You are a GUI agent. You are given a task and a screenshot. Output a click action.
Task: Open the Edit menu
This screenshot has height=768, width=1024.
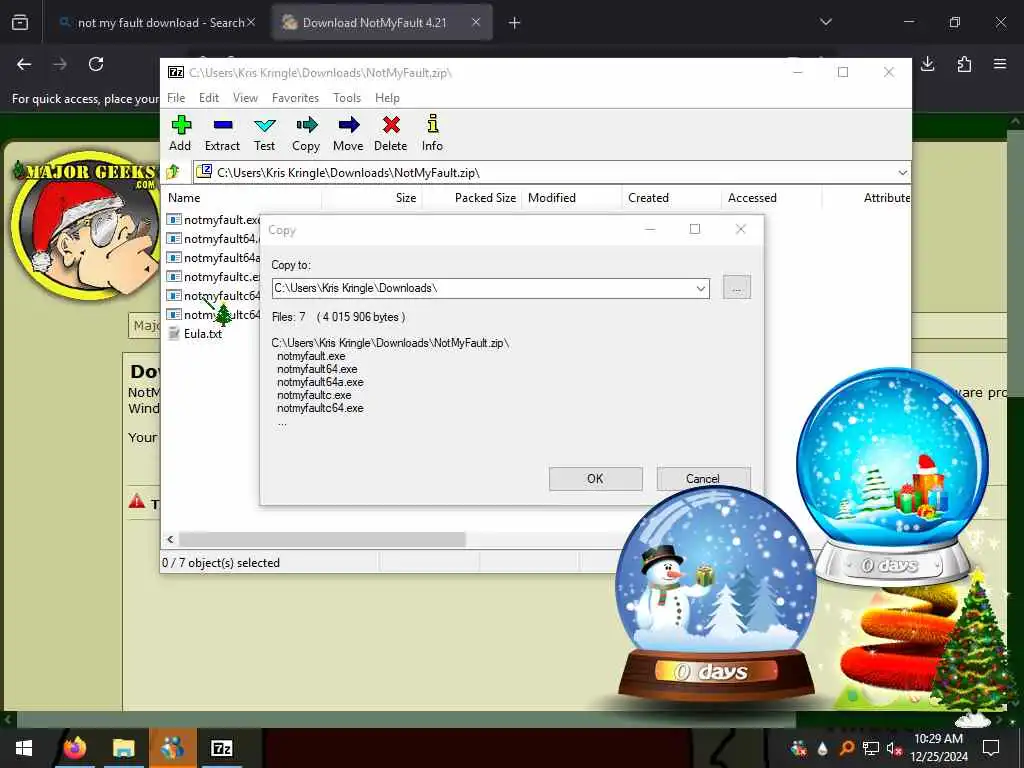tap(209, 98)
